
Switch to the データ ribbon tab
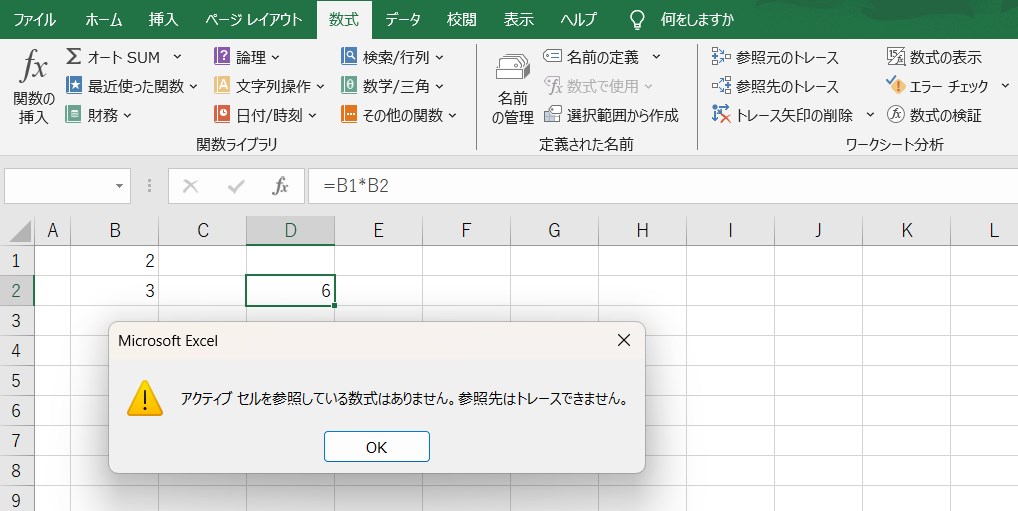[402, 19]
